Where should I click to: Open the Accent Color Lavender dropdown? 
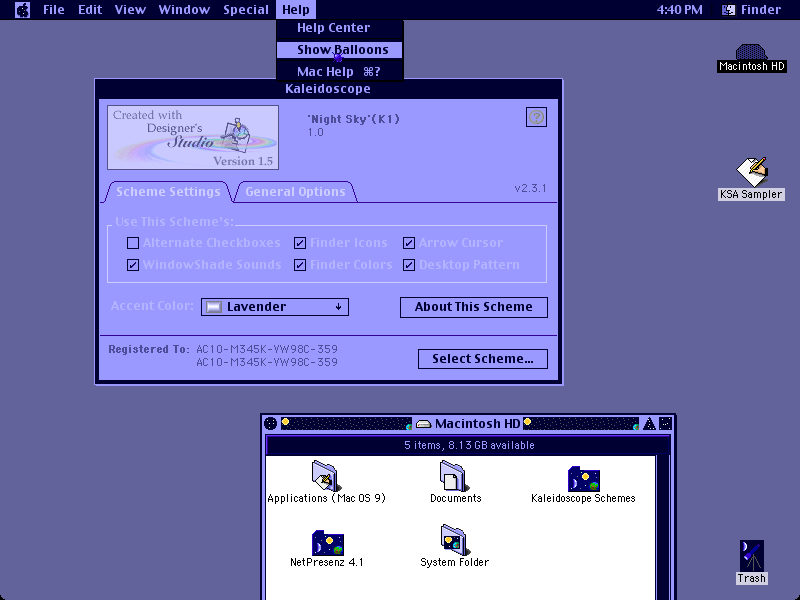pos(275,307)
